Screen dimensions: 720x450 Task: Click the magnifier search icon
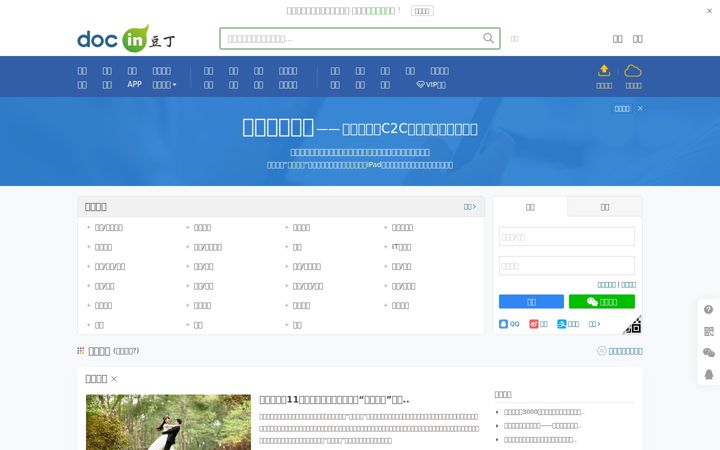[489, 38]
